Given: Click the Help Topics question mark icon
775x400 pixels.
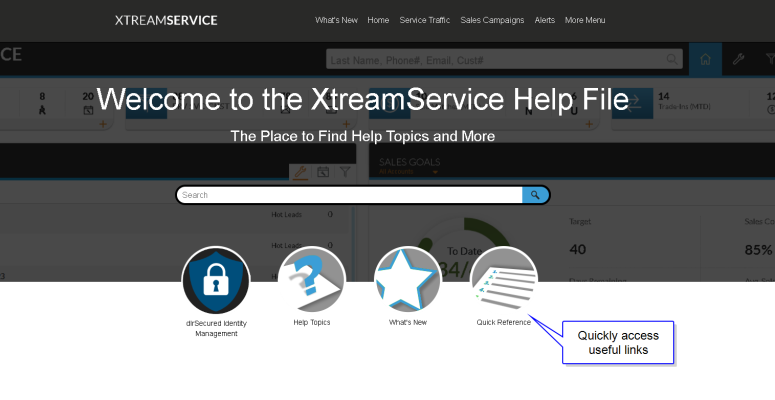Looking at the screenshot, I should point(312,280).
